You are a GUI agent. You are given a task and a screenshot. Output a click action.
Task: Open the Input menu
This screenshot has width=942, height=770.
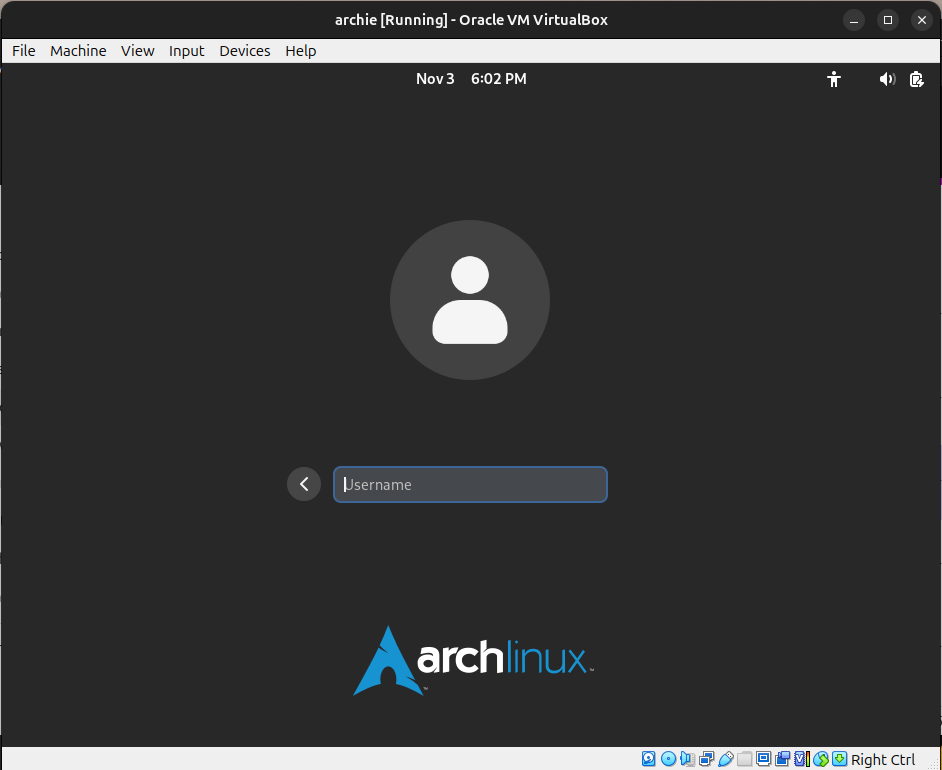pyautogui.click(x=186, y=51)
